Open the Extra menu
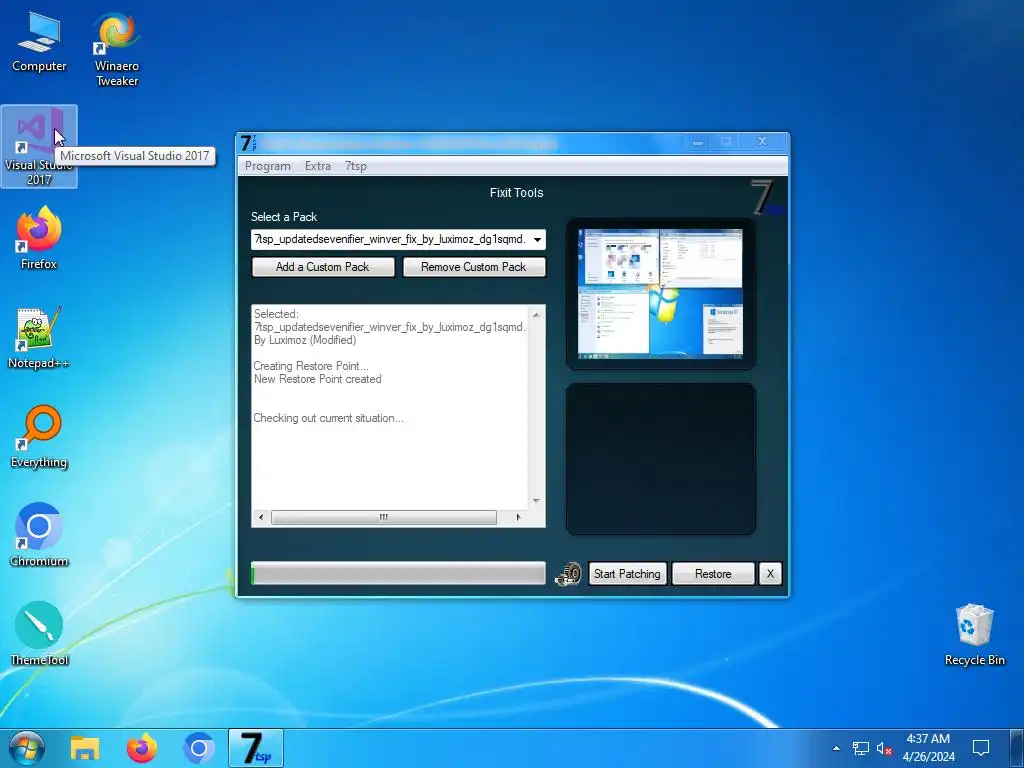Screen dimensions: 1024x768 coord(318,166)
